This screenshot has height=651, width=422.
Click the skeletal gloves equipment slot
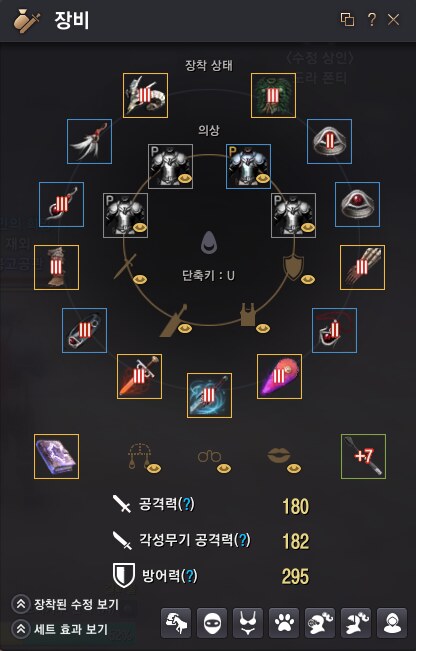pyautogui.click(x=362, y=267)
